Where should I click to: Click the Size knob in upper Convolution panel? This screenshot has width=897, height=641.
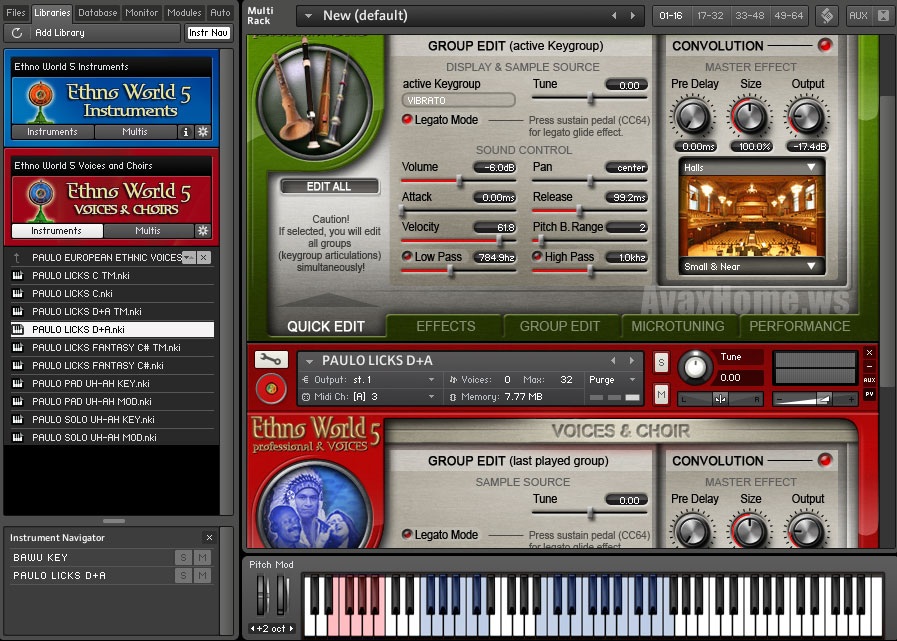pyautogui.click(x=749, y=116)
